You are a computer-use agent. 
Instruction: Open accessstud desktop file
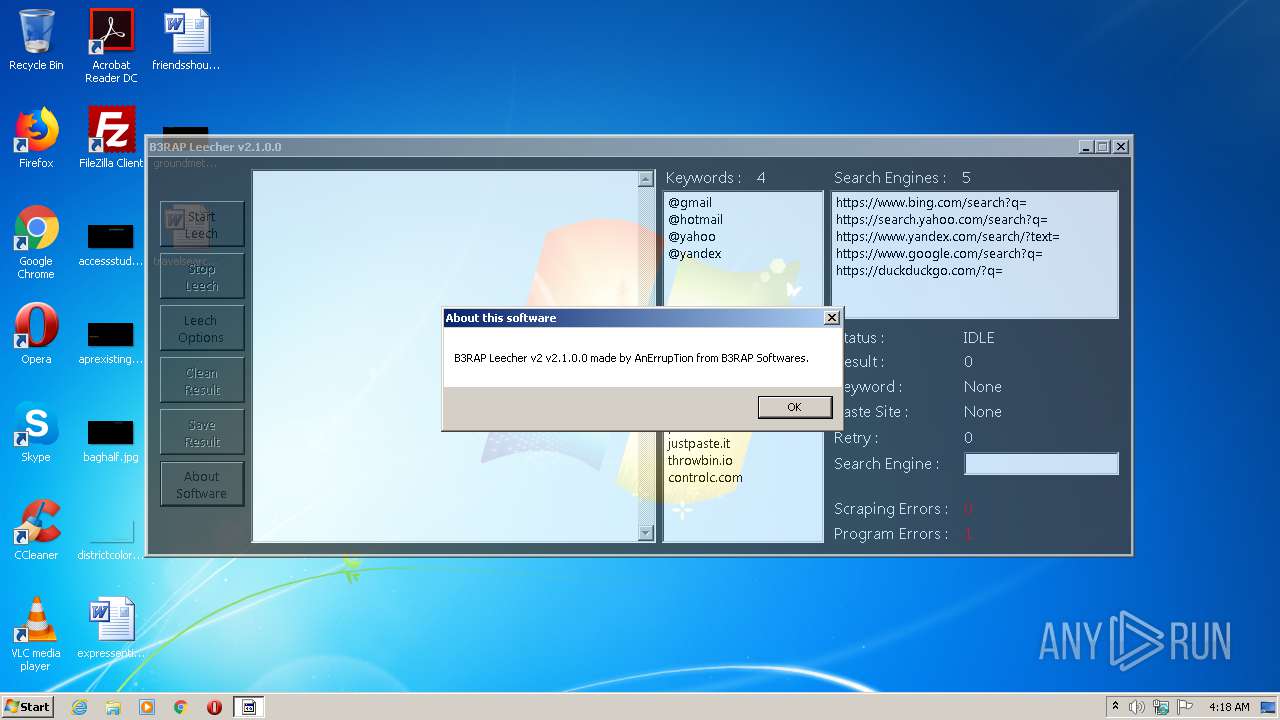(111, 246)
